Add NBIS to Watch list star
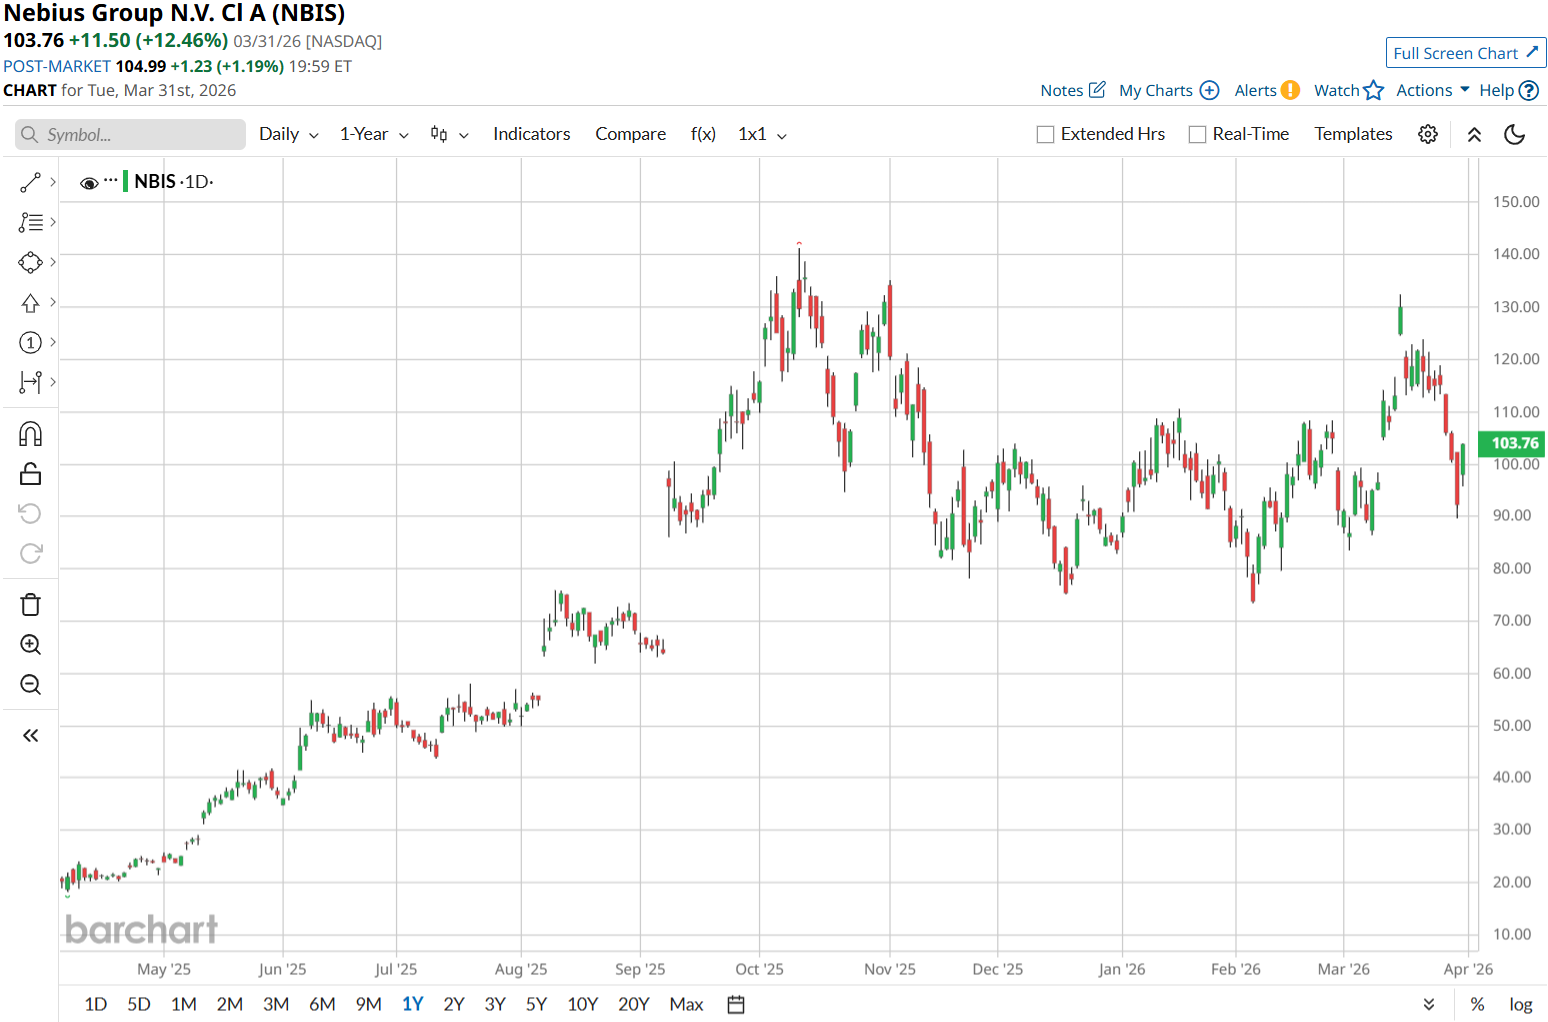 coord(1374,90)
